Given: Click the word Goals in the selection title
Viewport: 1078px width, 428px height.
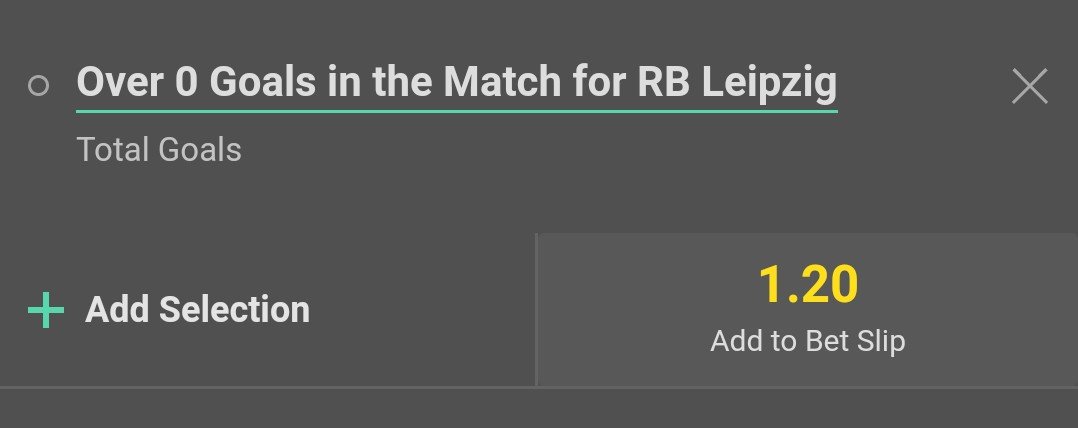Looking at the screenshot, I should [260, 82].
